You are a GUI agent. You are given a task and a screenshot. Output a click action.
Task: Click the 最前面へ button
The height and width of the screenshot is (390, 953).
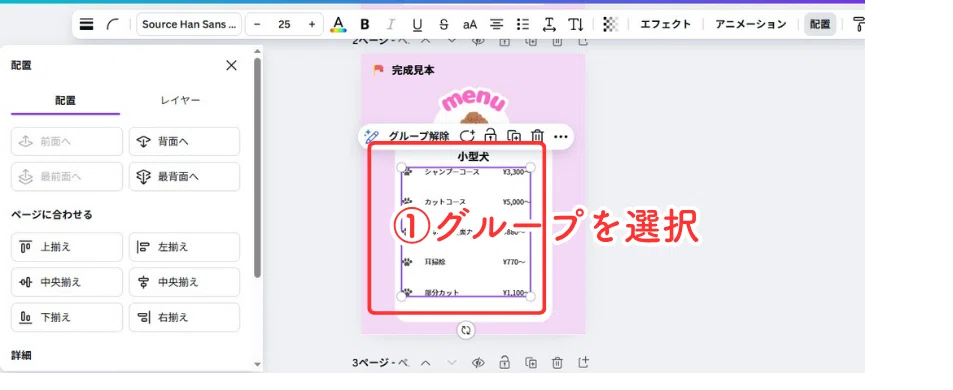click(67, 177)
